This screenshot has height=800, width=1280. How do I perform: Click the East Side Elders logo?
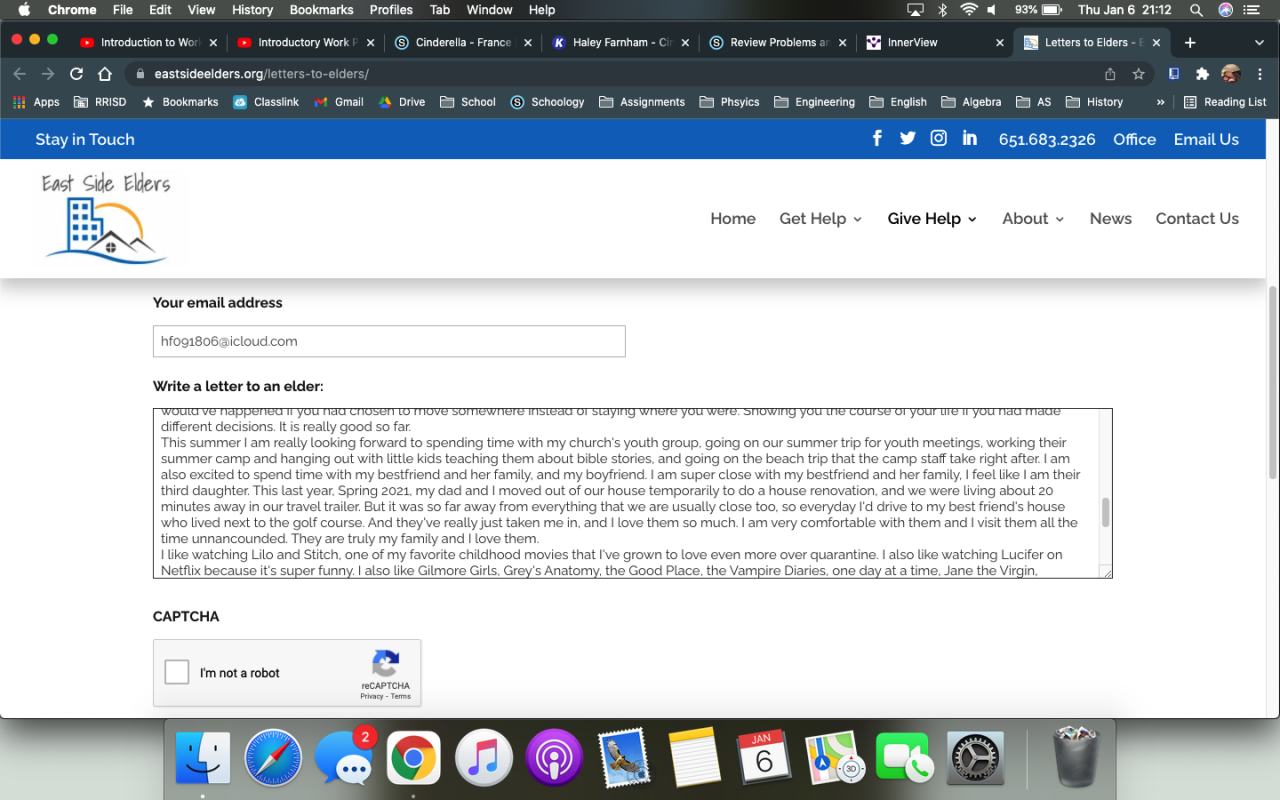pyautogui.click(x=107, y=218)
